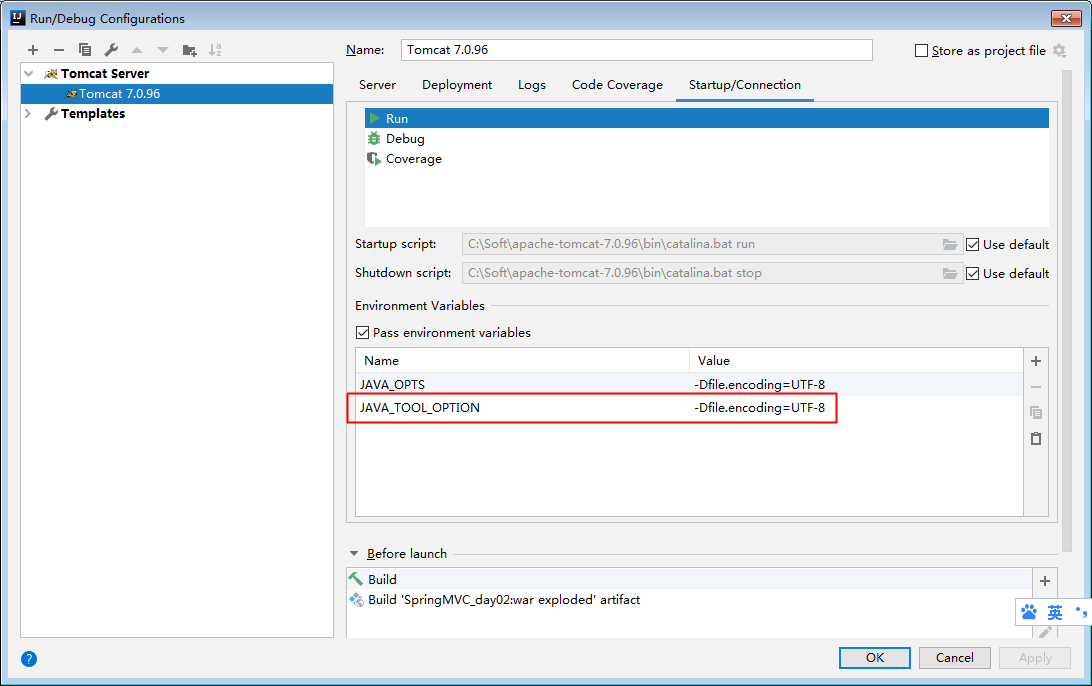The image size is (1092, 686).
Task: Click the OK button
Action: 875,657
